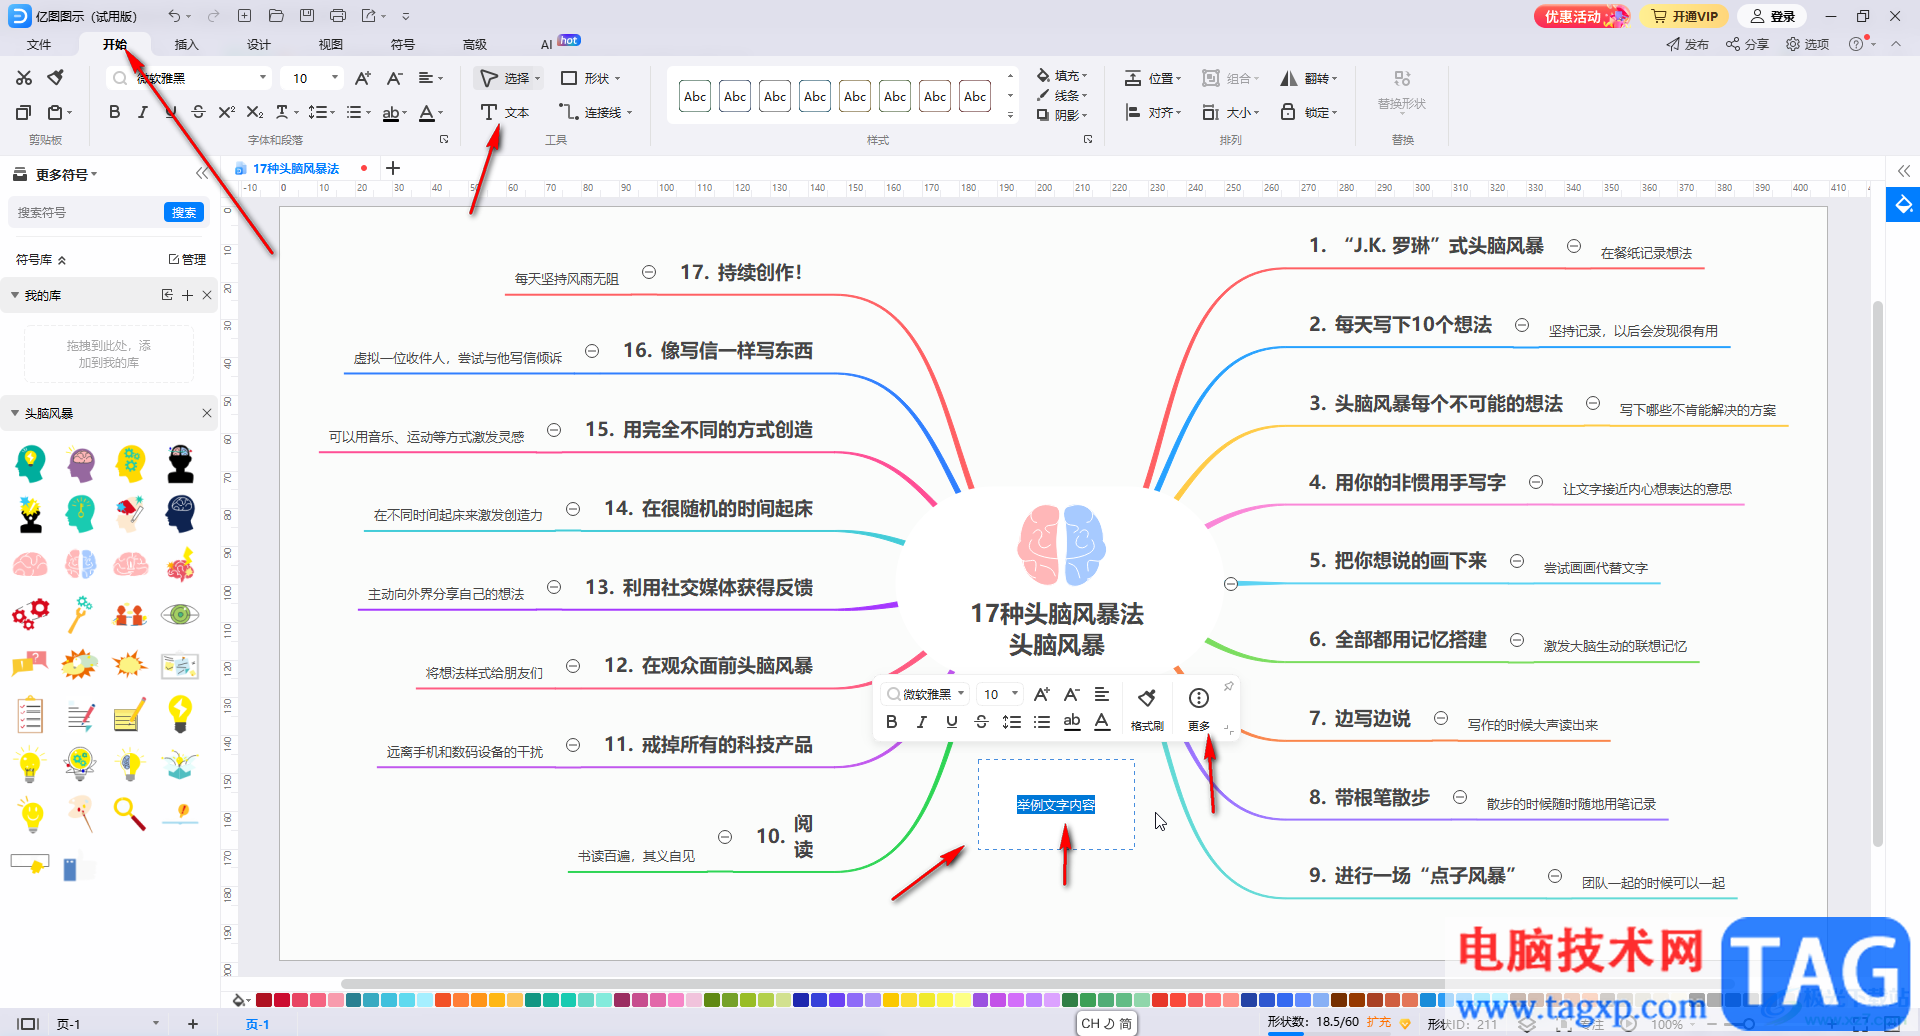1920x1036 pixels.
Task: Apply Subscript formatting from the ribbon
Action: coord(255,112)
